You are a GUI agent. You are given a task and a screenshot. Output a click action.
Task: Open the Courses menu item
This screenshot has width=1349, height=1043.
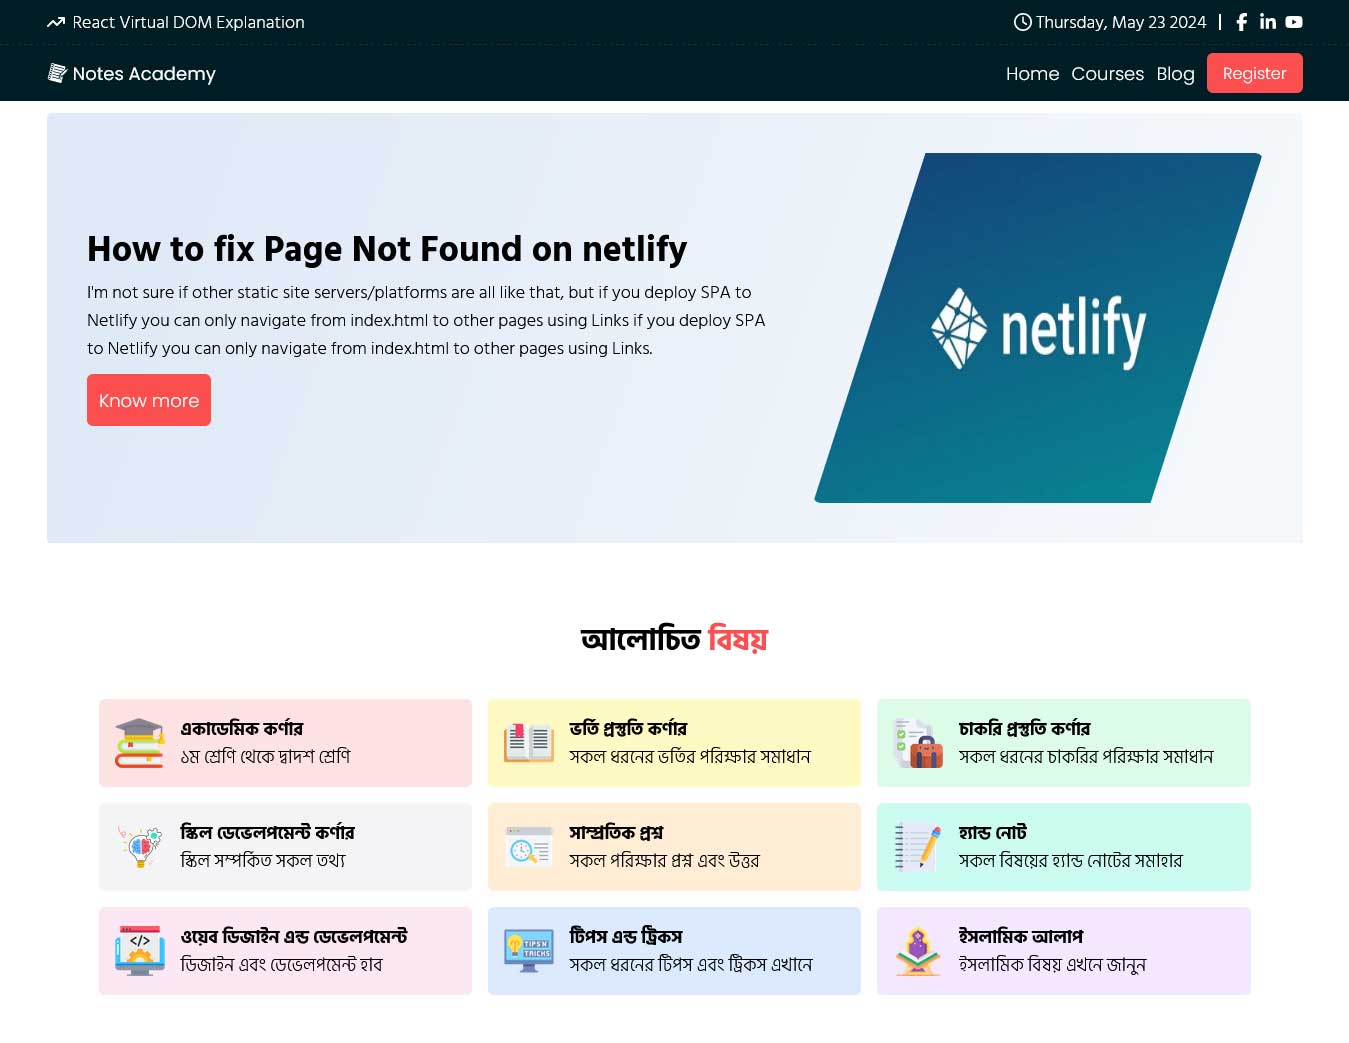coord(1107,73)
